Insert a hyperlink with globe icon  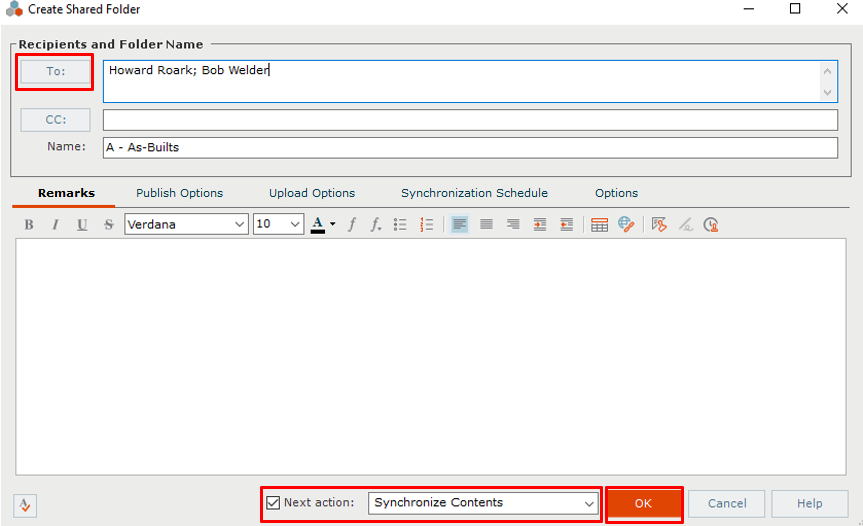(x=626, y=224)
